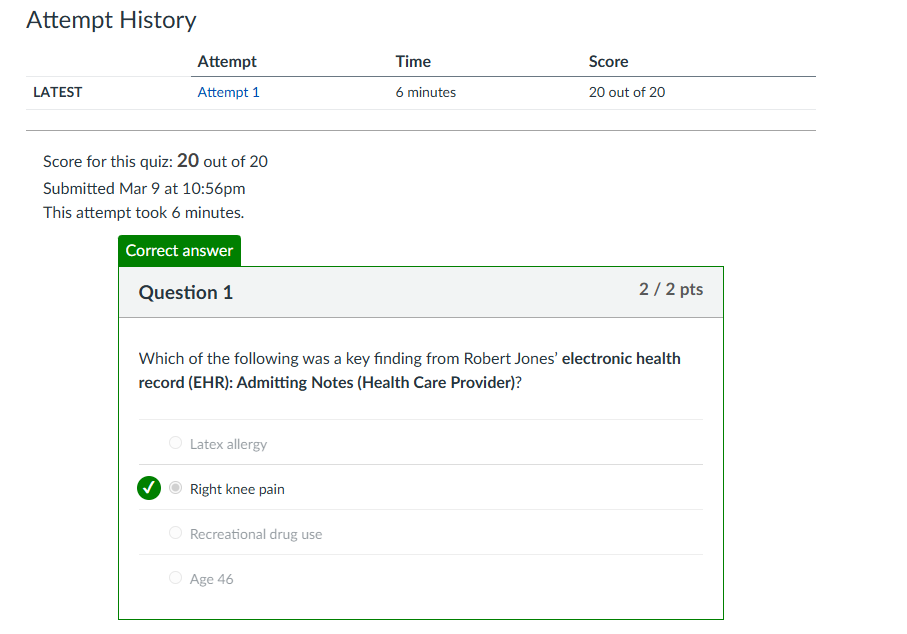
Task: Select the Right knee pain radio button
Action: point(176,489)
